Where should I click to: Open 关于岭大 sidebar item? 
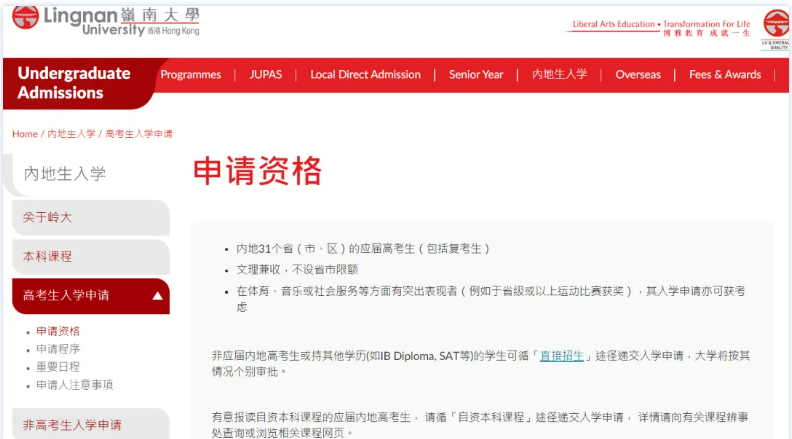pyautogui.click(x=48, y=217)
